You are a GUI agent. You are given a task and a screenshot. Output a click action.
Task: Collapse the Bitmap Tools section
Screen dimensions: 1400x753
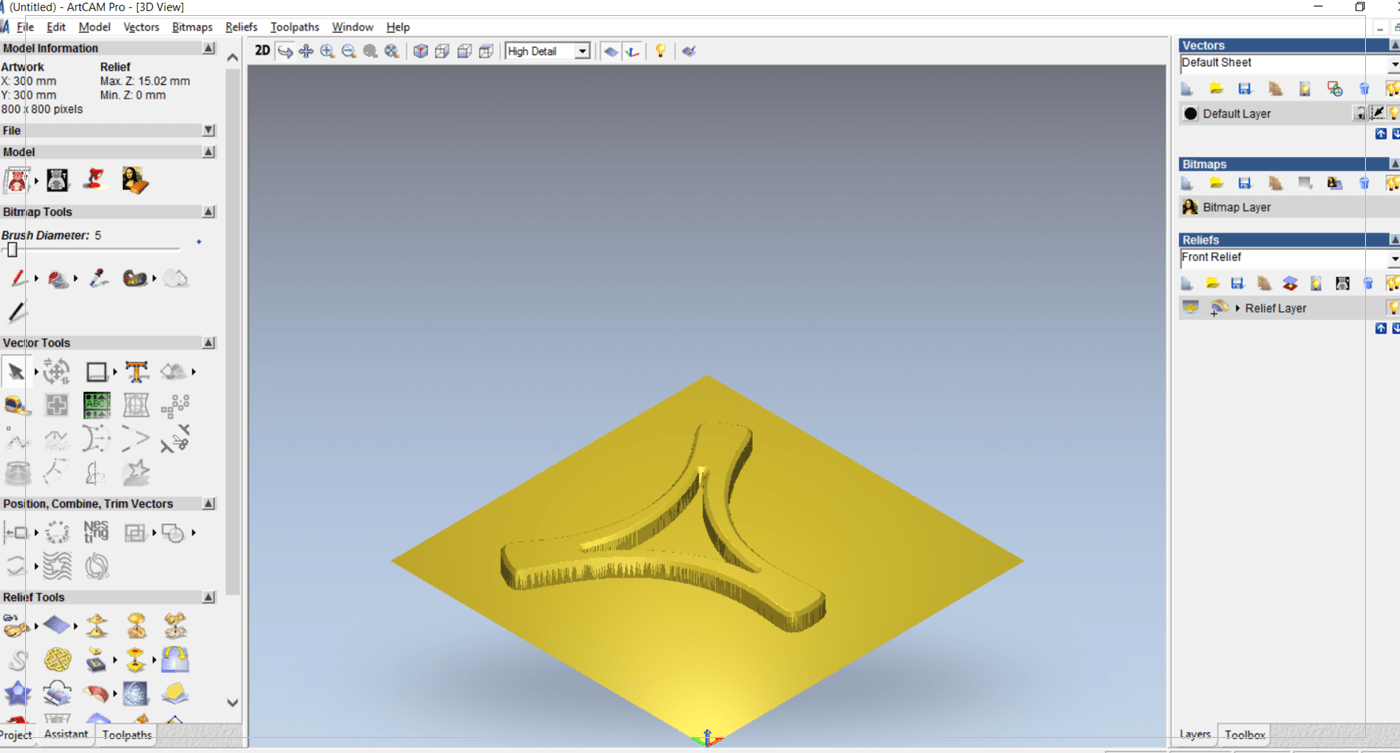point(208,212)
